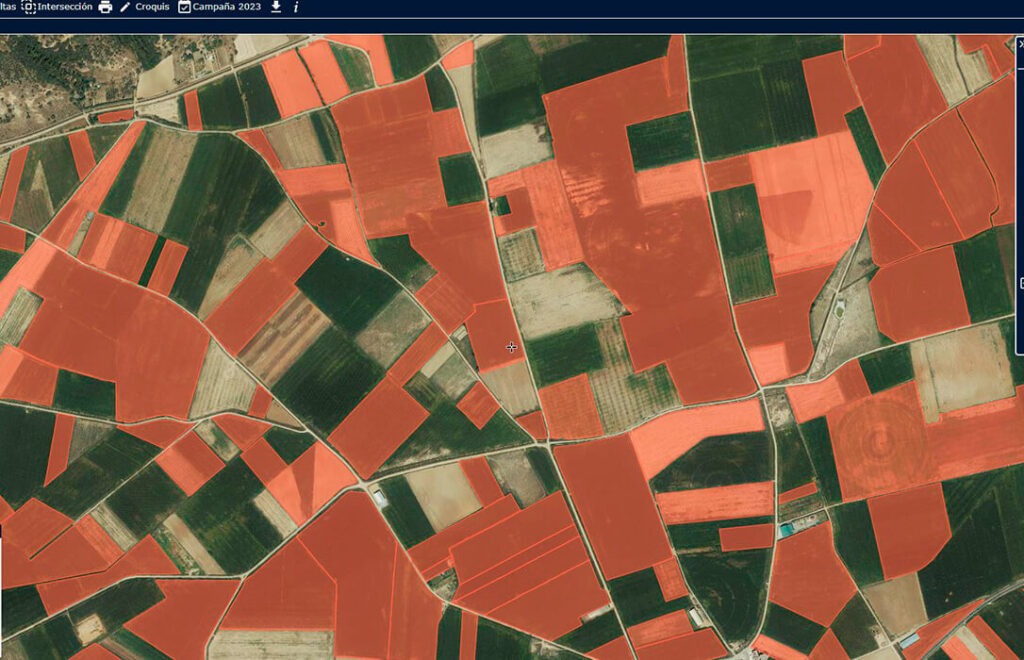Select the blue-roofed building at bottom right
This screenshot has width=1024, height=660.
coord(909,640)
